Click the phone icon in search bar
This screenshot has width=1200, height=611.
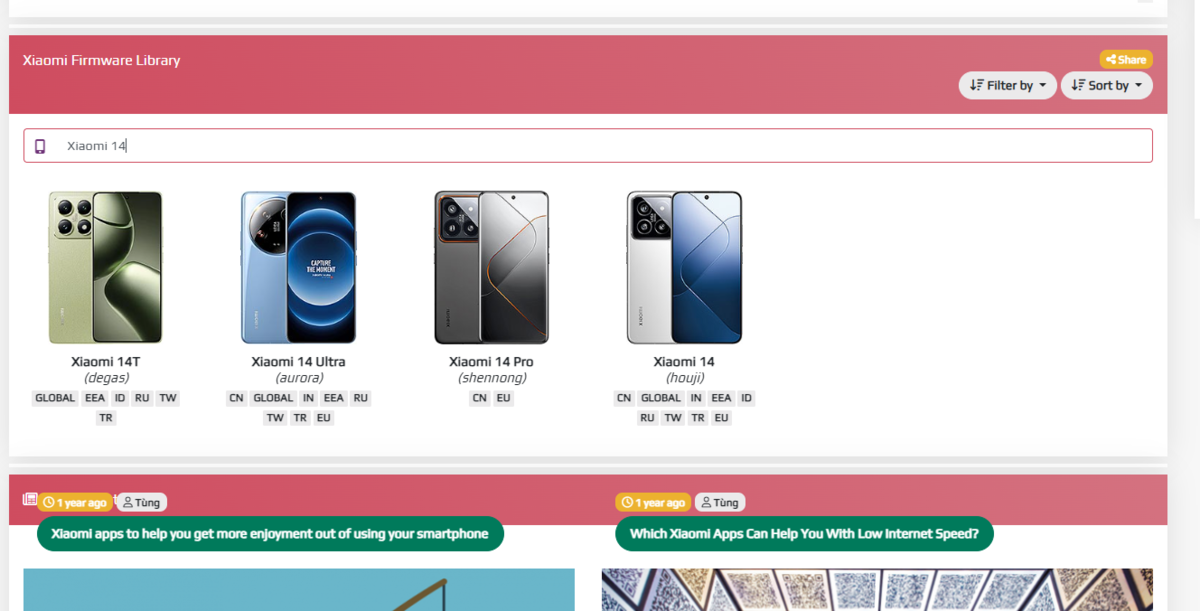pos(40,146)
